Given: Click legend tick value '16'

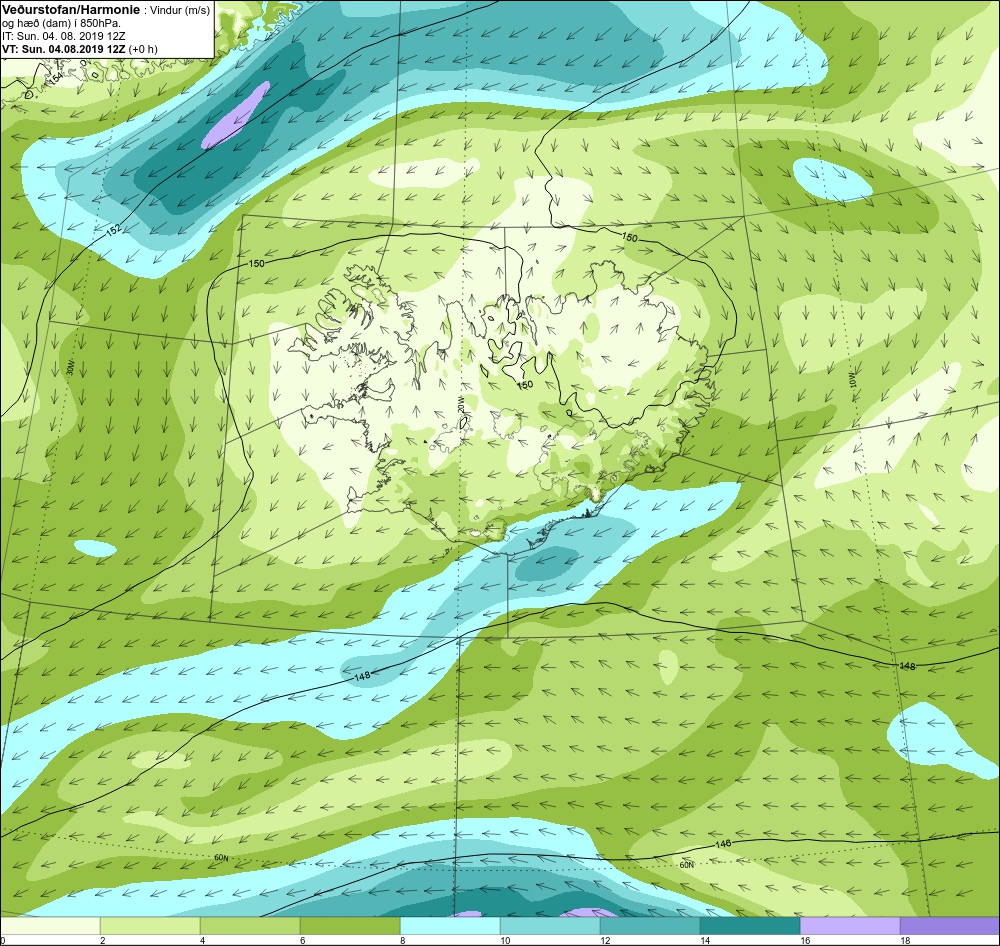Looking at the screenshot, I should click(x=805, y=940).
